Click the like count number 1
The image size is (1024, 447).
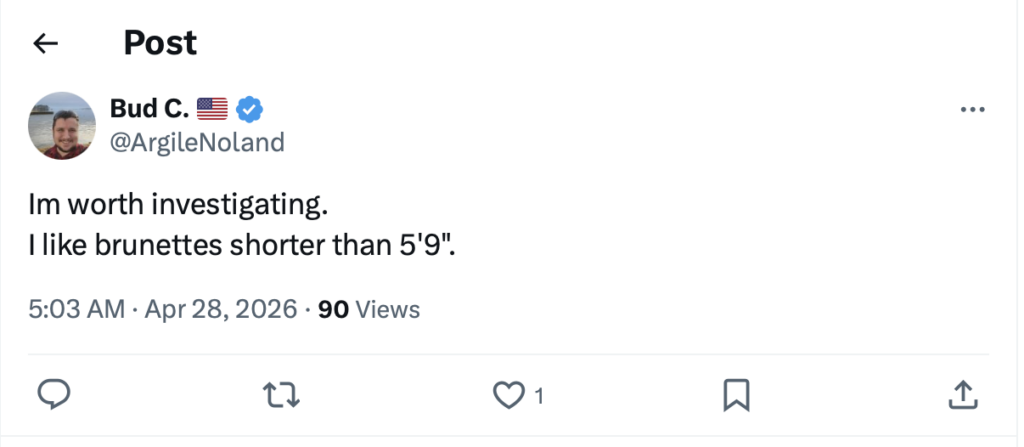[539, 397]
